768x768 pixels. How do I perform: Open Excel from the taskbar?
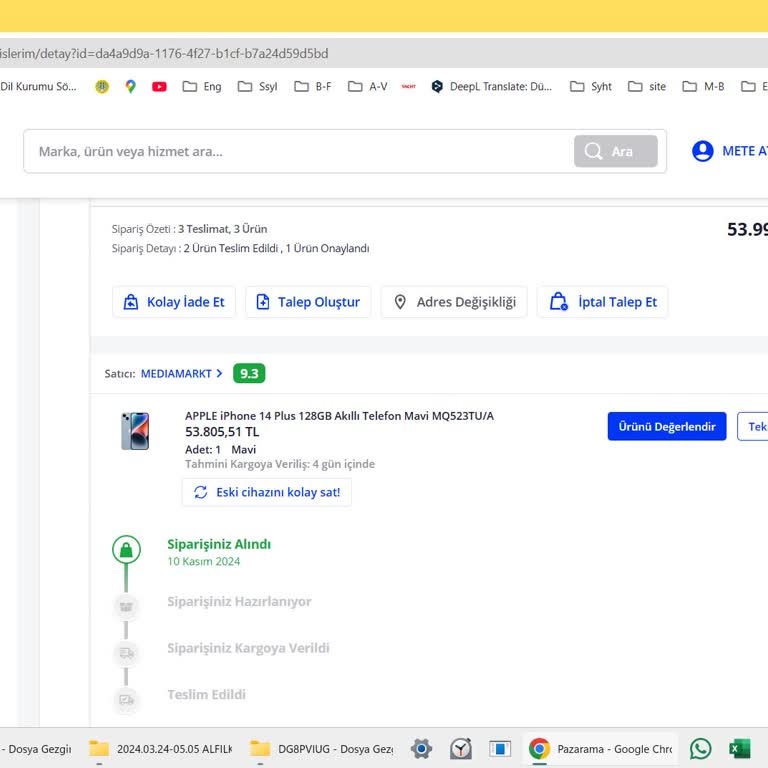pos(740,748)
